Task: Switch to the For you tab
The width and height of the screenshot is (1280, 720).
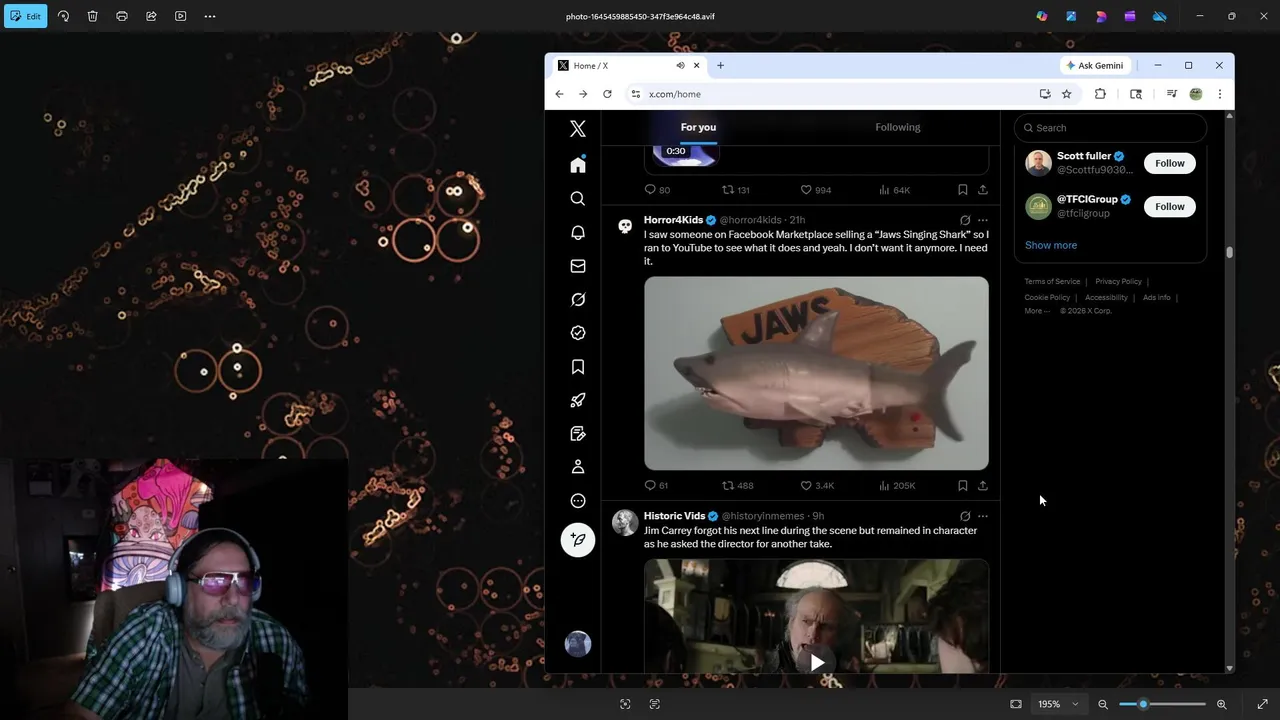Action: 698,127
